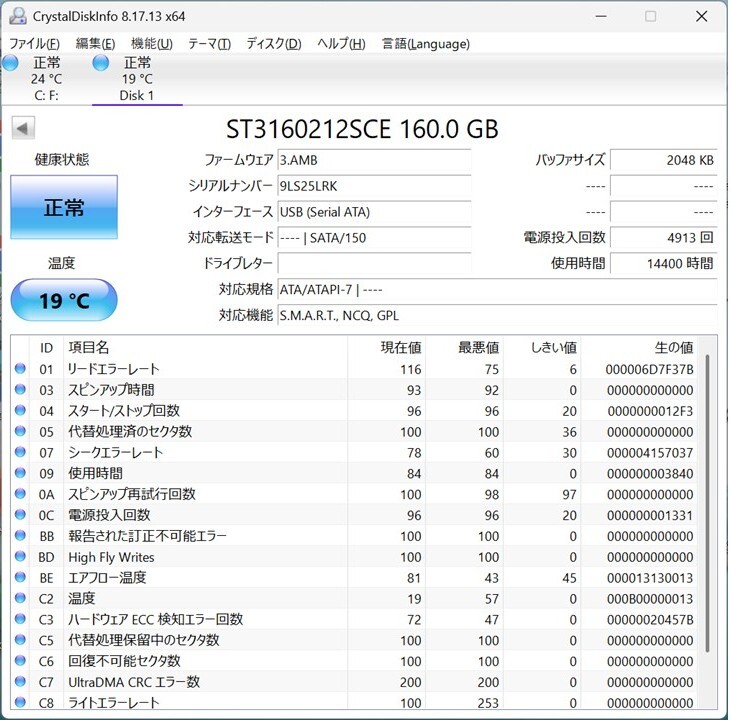
Task: Click raw value 000000003840
Action: pyautogui.click(x=650, y=474)
